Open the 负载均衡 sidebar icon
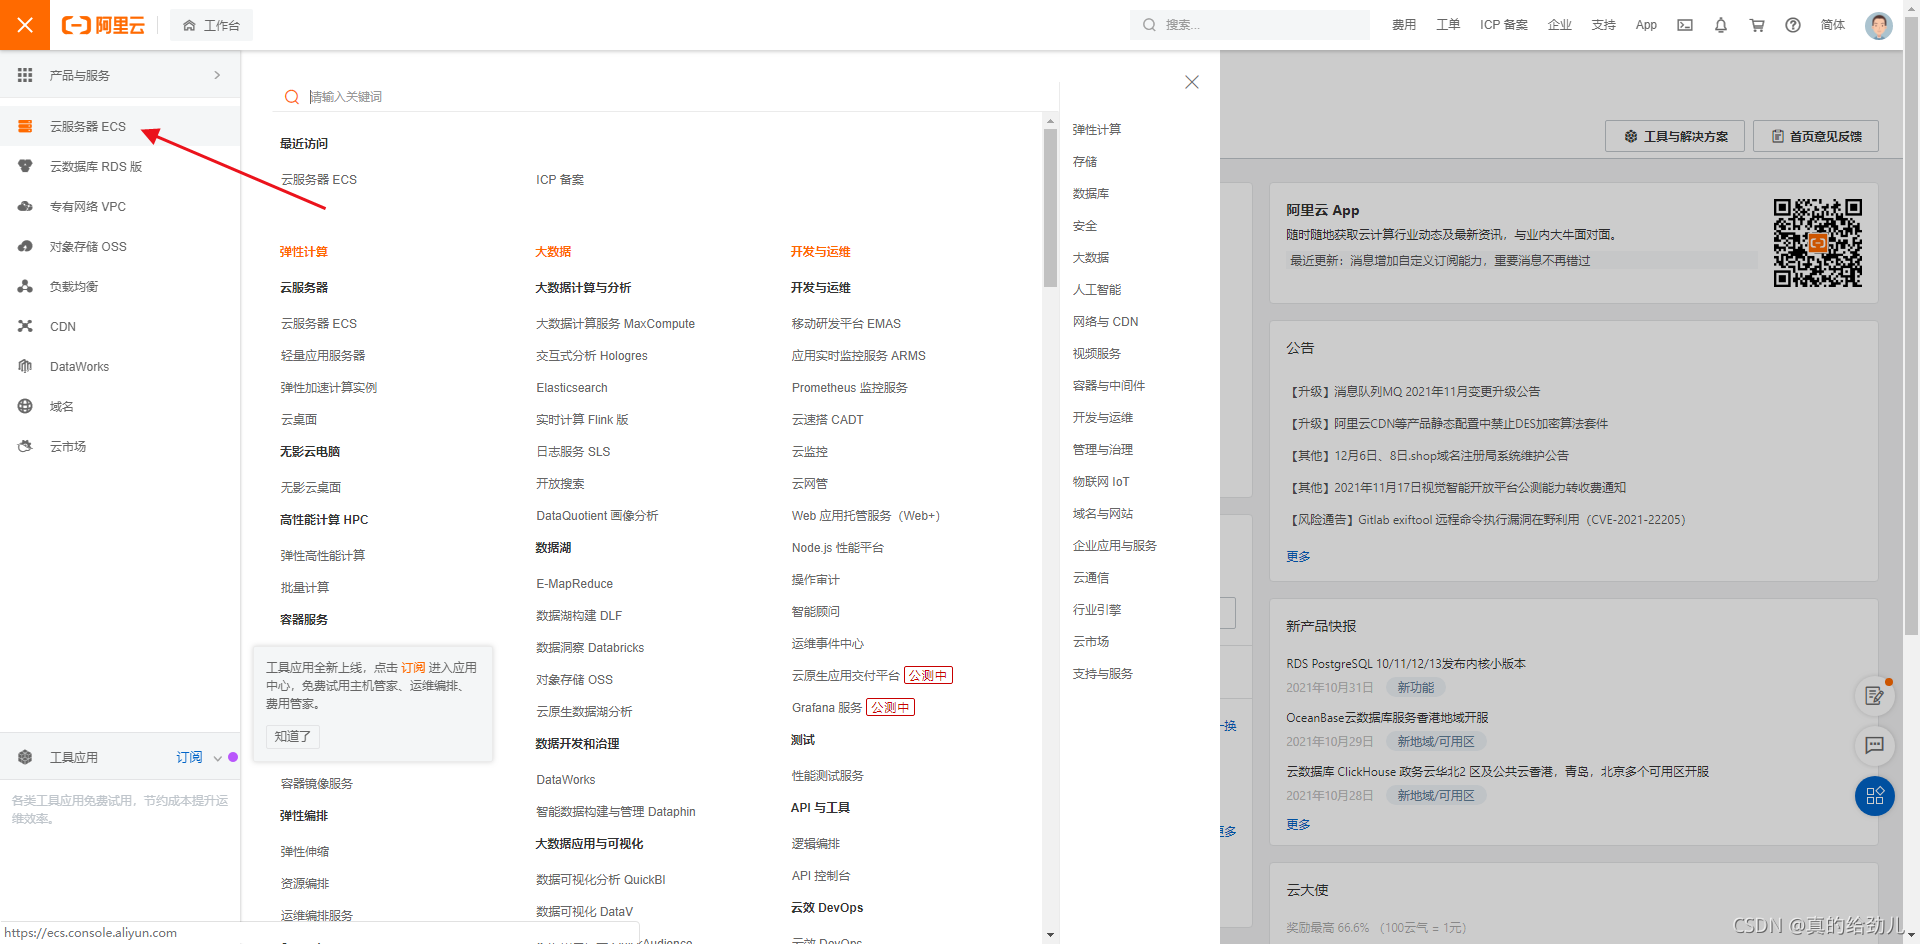 pos(25,287)
